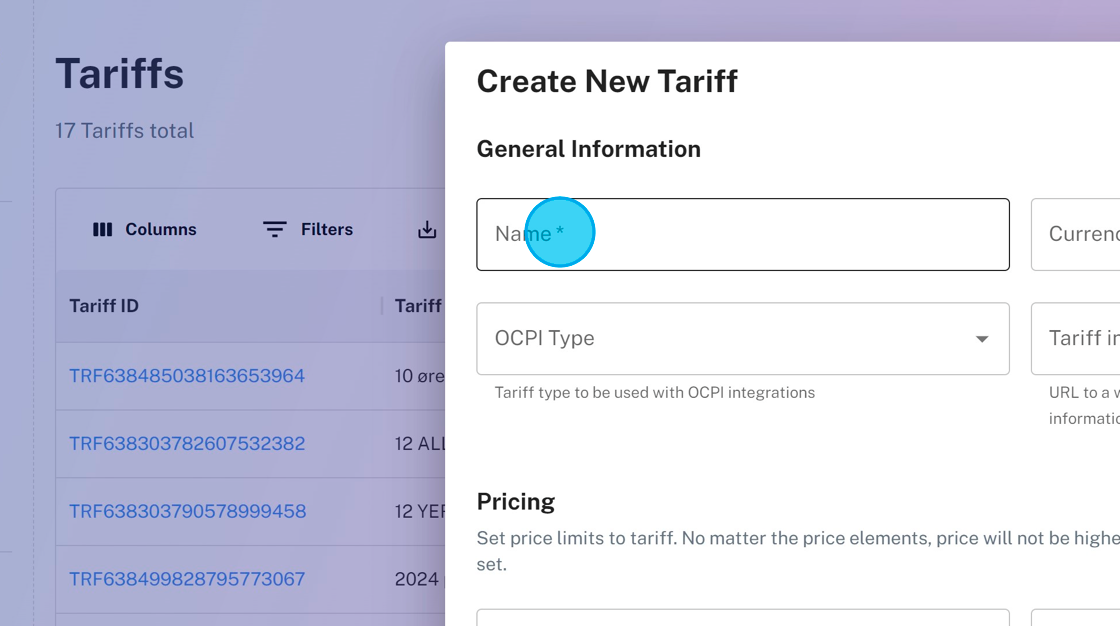
Task: Click the Tariff info URL field
Action: pyautogui.click(x=1076, y=339)
